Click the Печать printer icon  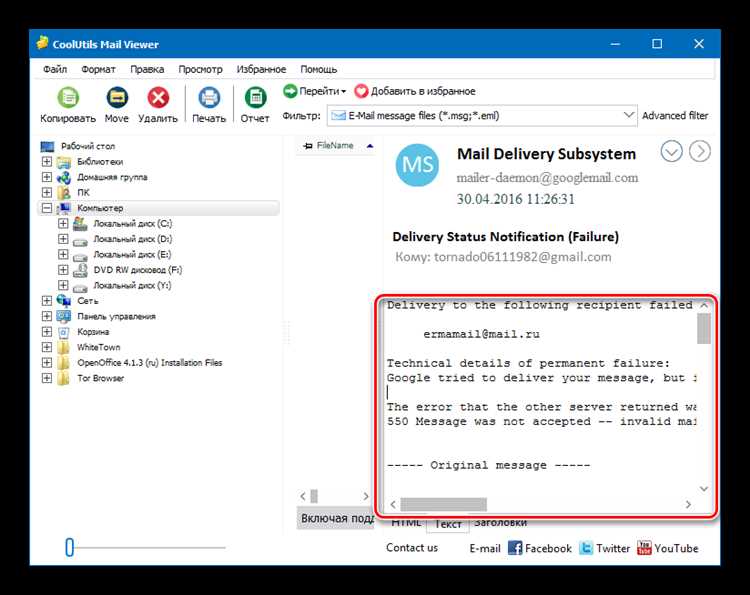(x=209, y=98)
